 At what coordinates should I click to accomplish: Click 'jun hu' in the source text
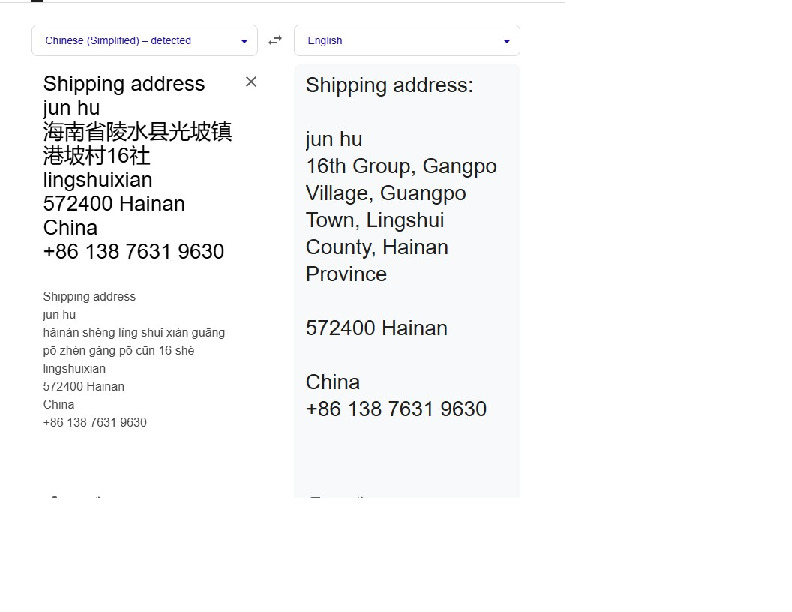tap(71, 108)
